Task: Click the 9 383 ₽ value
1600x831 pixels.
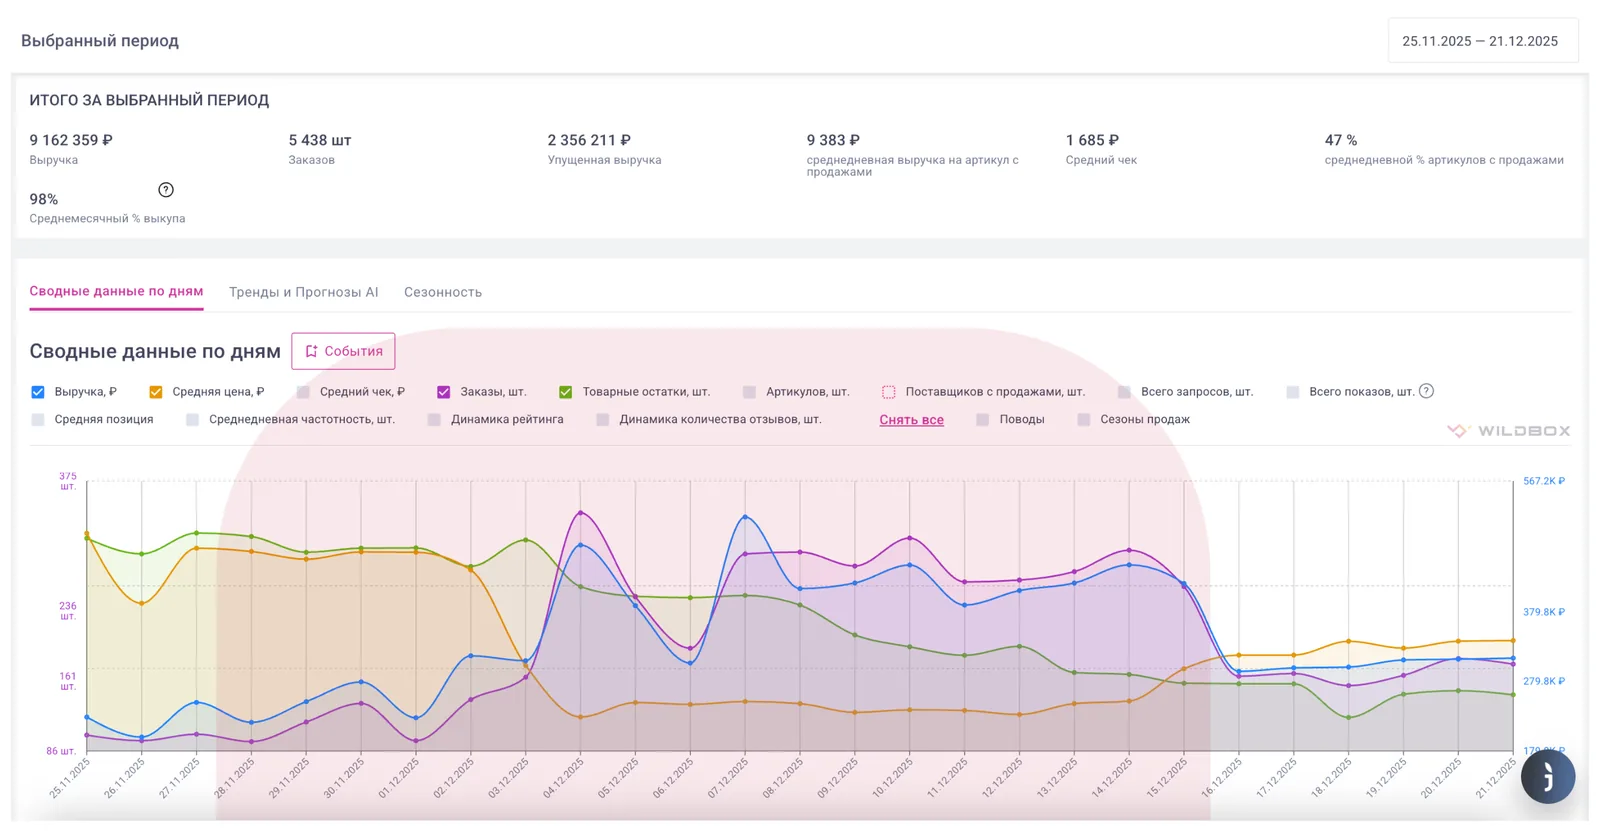Action: [833, 140]
